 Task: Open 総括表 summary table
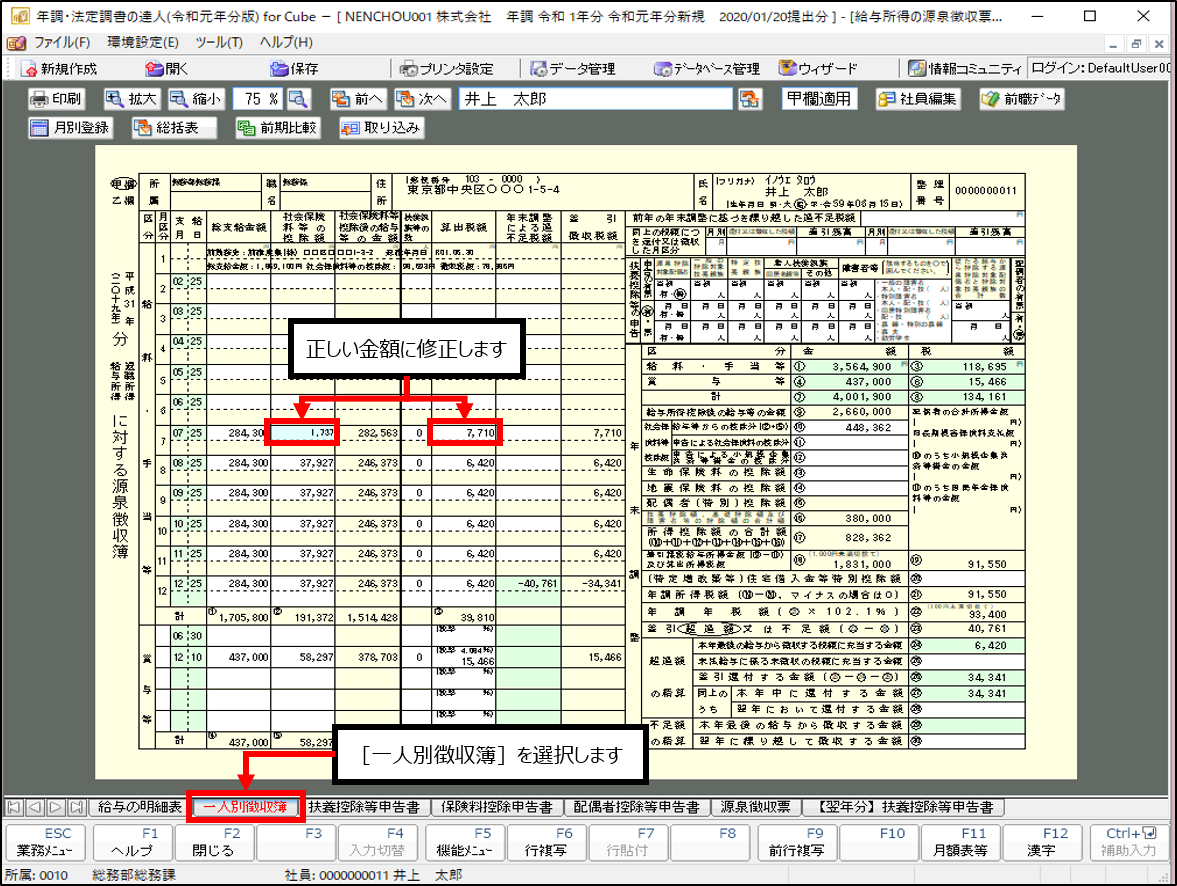click(174, 128)
